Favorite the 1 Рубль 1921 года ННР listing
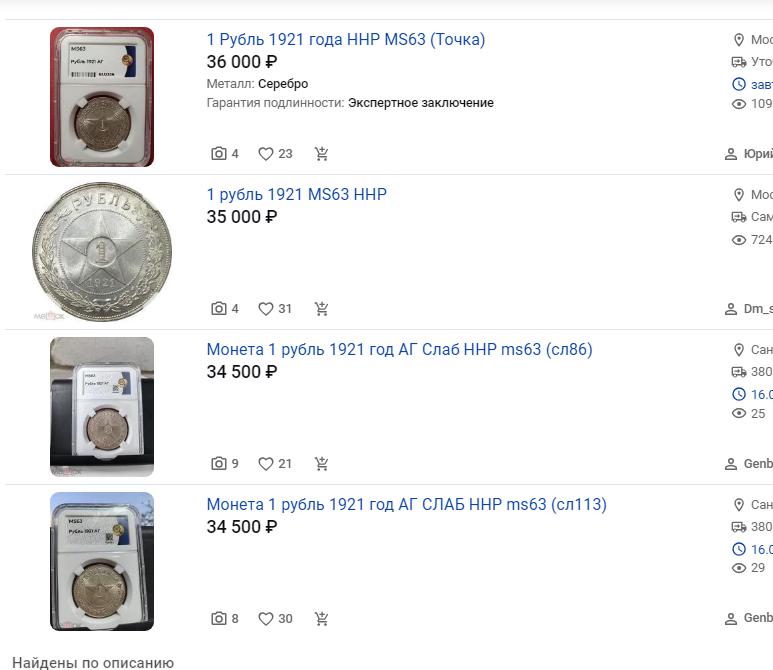Image resolution: width=773 pixels, height=670 pixels. pyautogui.click(x=266, y=154)
